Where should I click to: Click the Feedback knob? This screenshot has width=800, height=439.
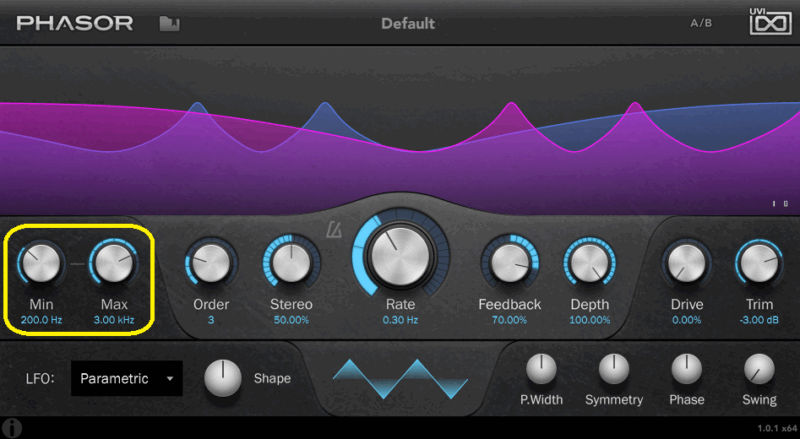tap(509, 263)
